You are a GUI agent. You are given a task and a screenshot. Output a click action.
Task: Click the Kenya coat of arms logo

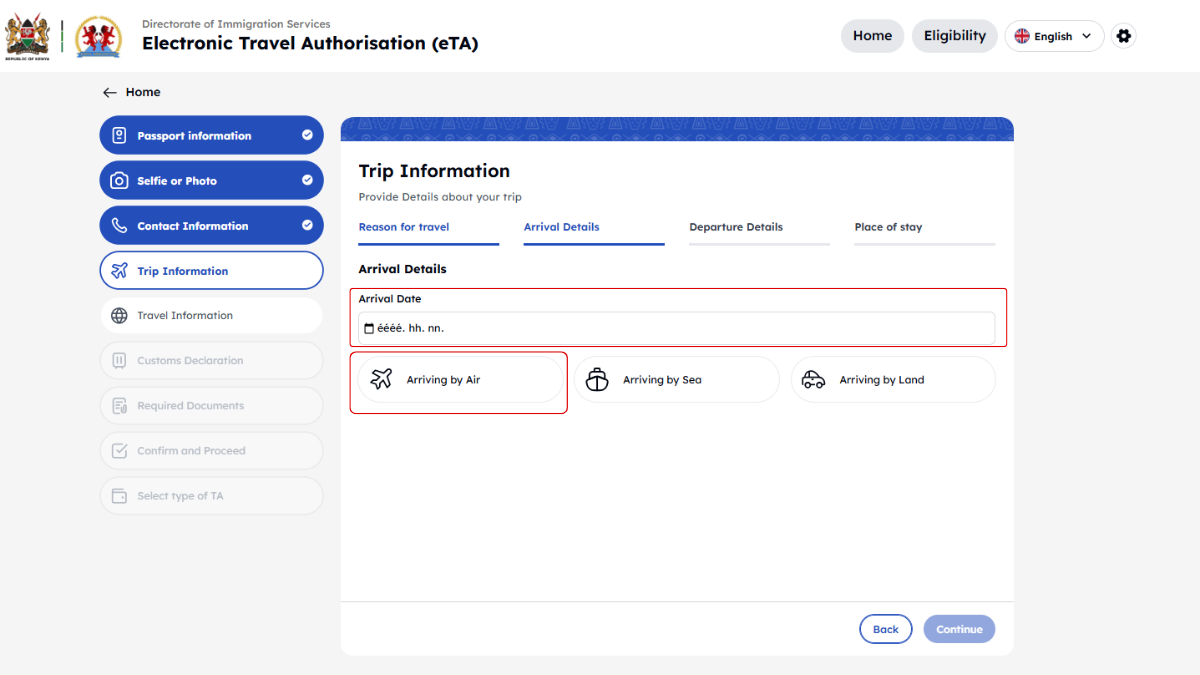pos(27,37)
